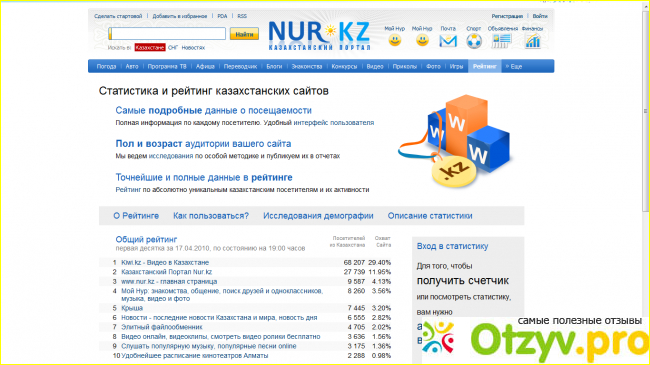Open the Как пользоваться? link
The height and width of the screenshot is (365, 650).
[x=211, y=216]
